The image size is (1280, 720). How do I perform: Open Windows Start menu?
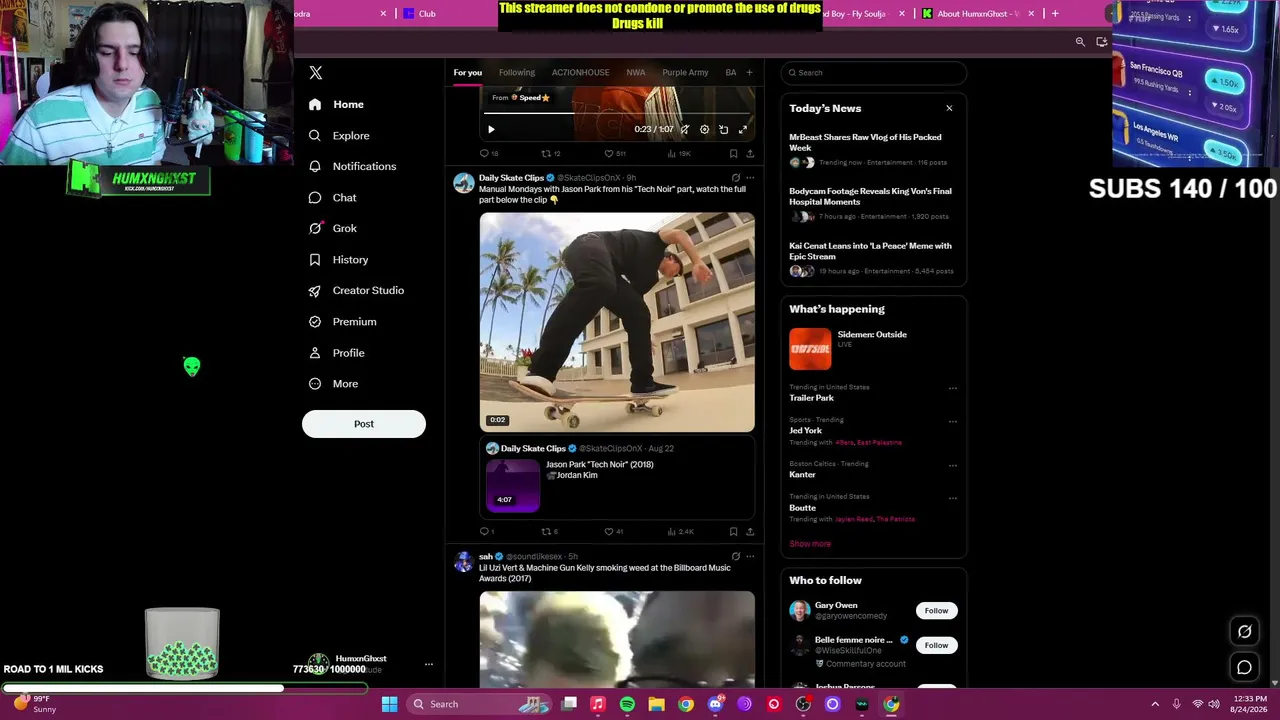[389, 704]
